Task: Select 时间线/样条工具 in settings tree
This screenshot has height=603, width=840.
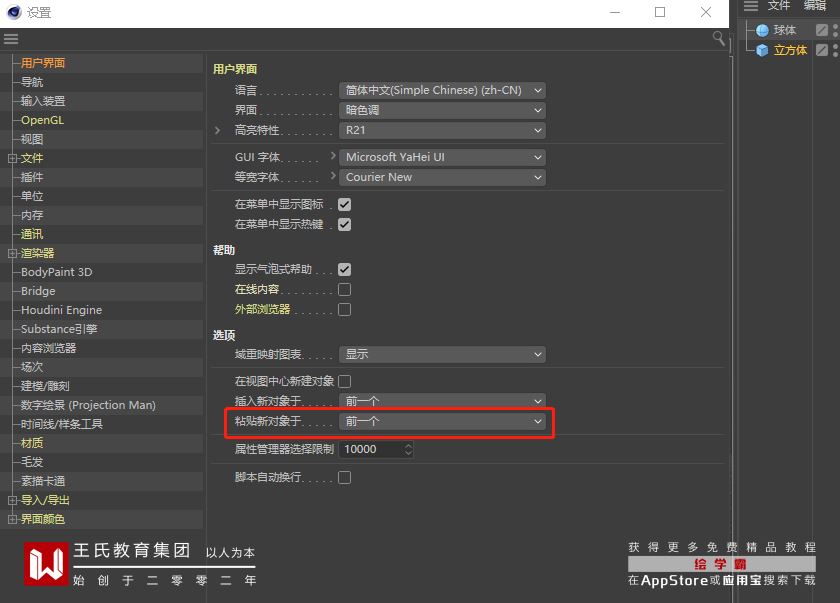Action: point(62,424)
